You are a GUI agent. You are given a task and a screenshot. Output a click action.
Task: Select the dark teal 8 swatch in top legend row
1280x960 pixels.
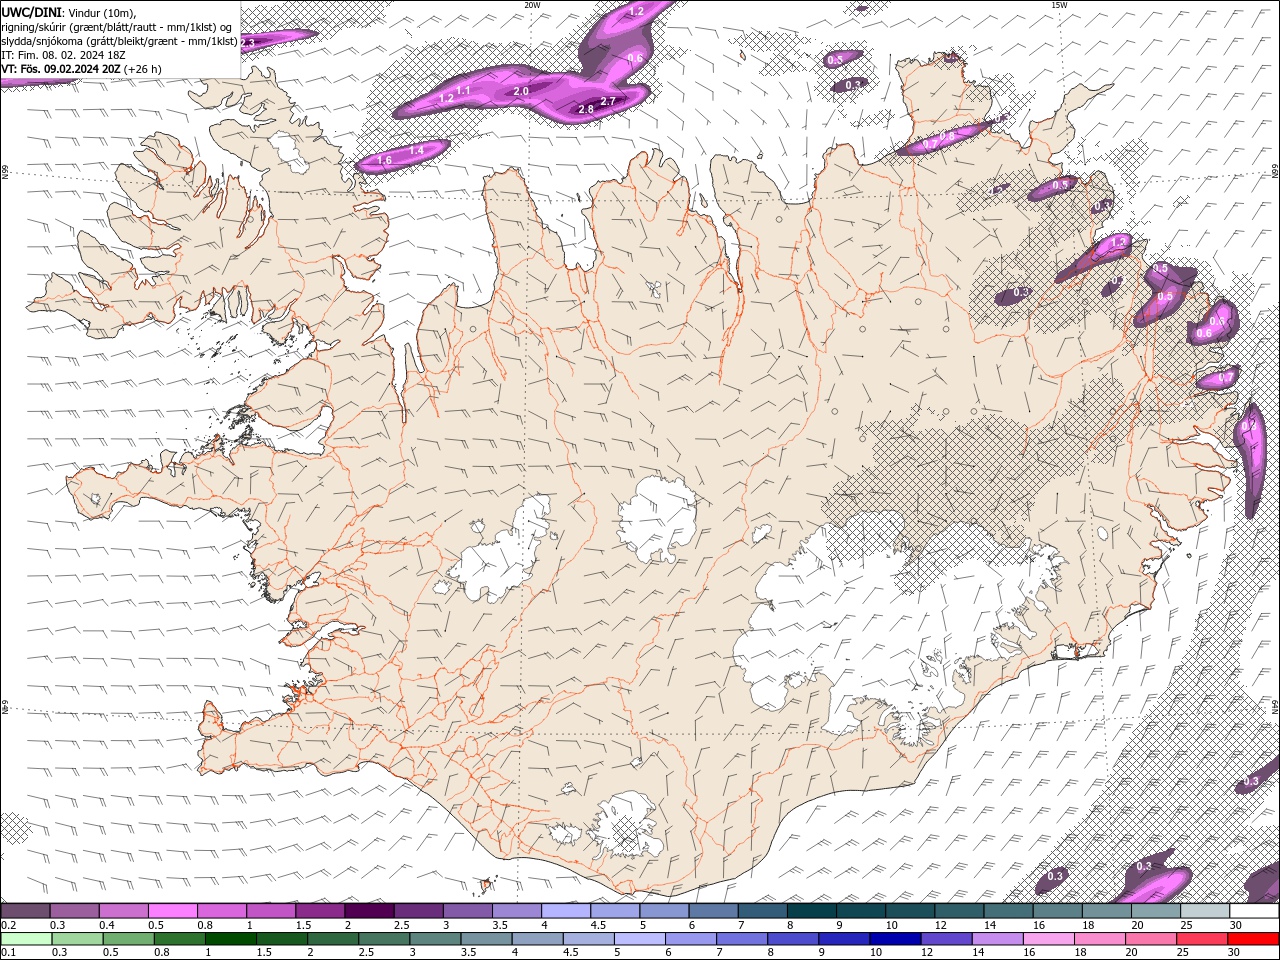[x=812, y=911]
